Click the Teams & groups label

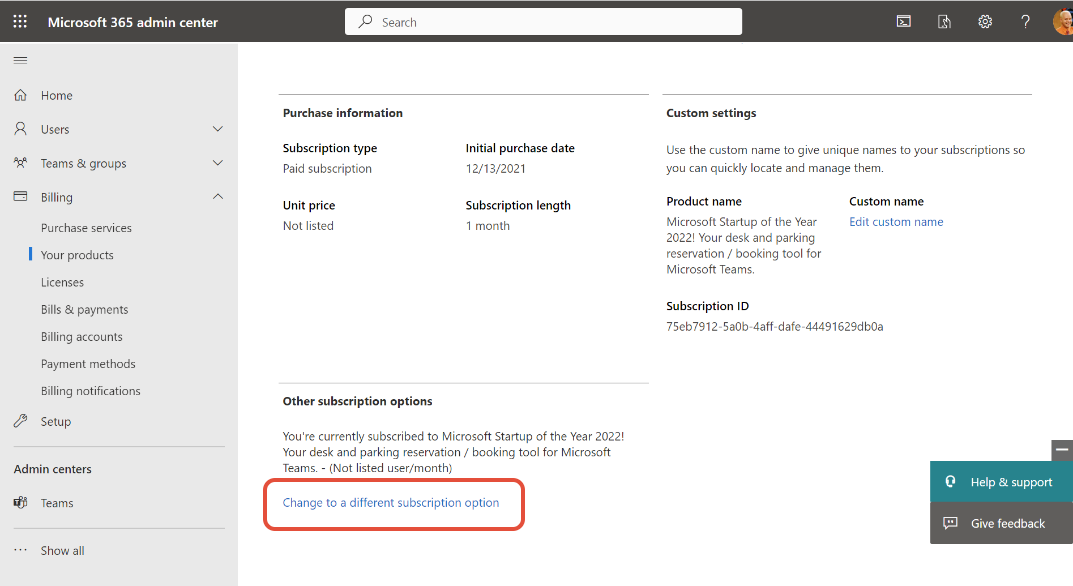click(83, 164)
